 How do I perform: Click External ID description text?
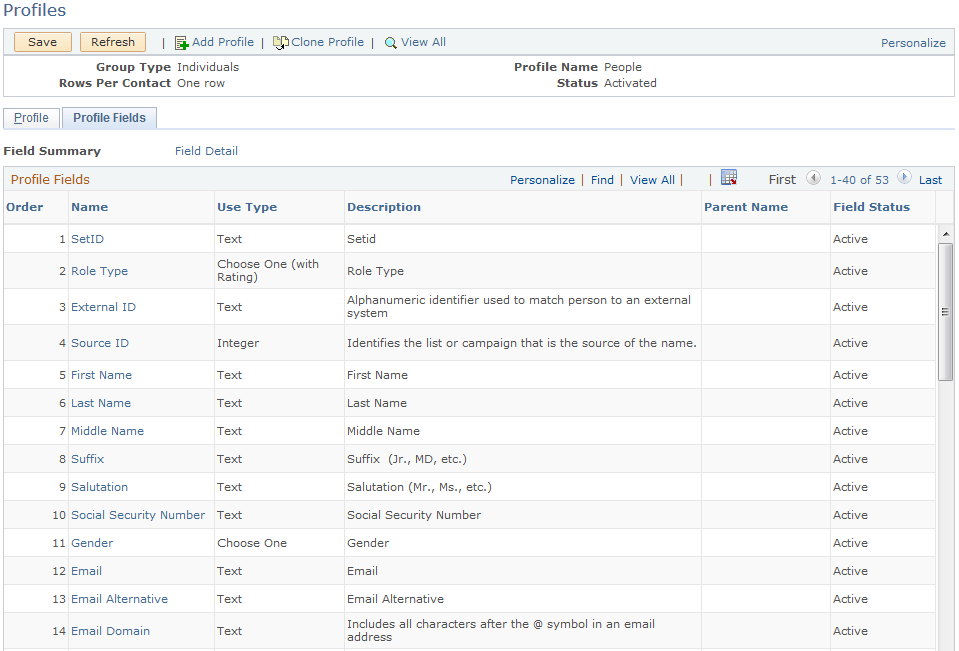coord(519,307)
